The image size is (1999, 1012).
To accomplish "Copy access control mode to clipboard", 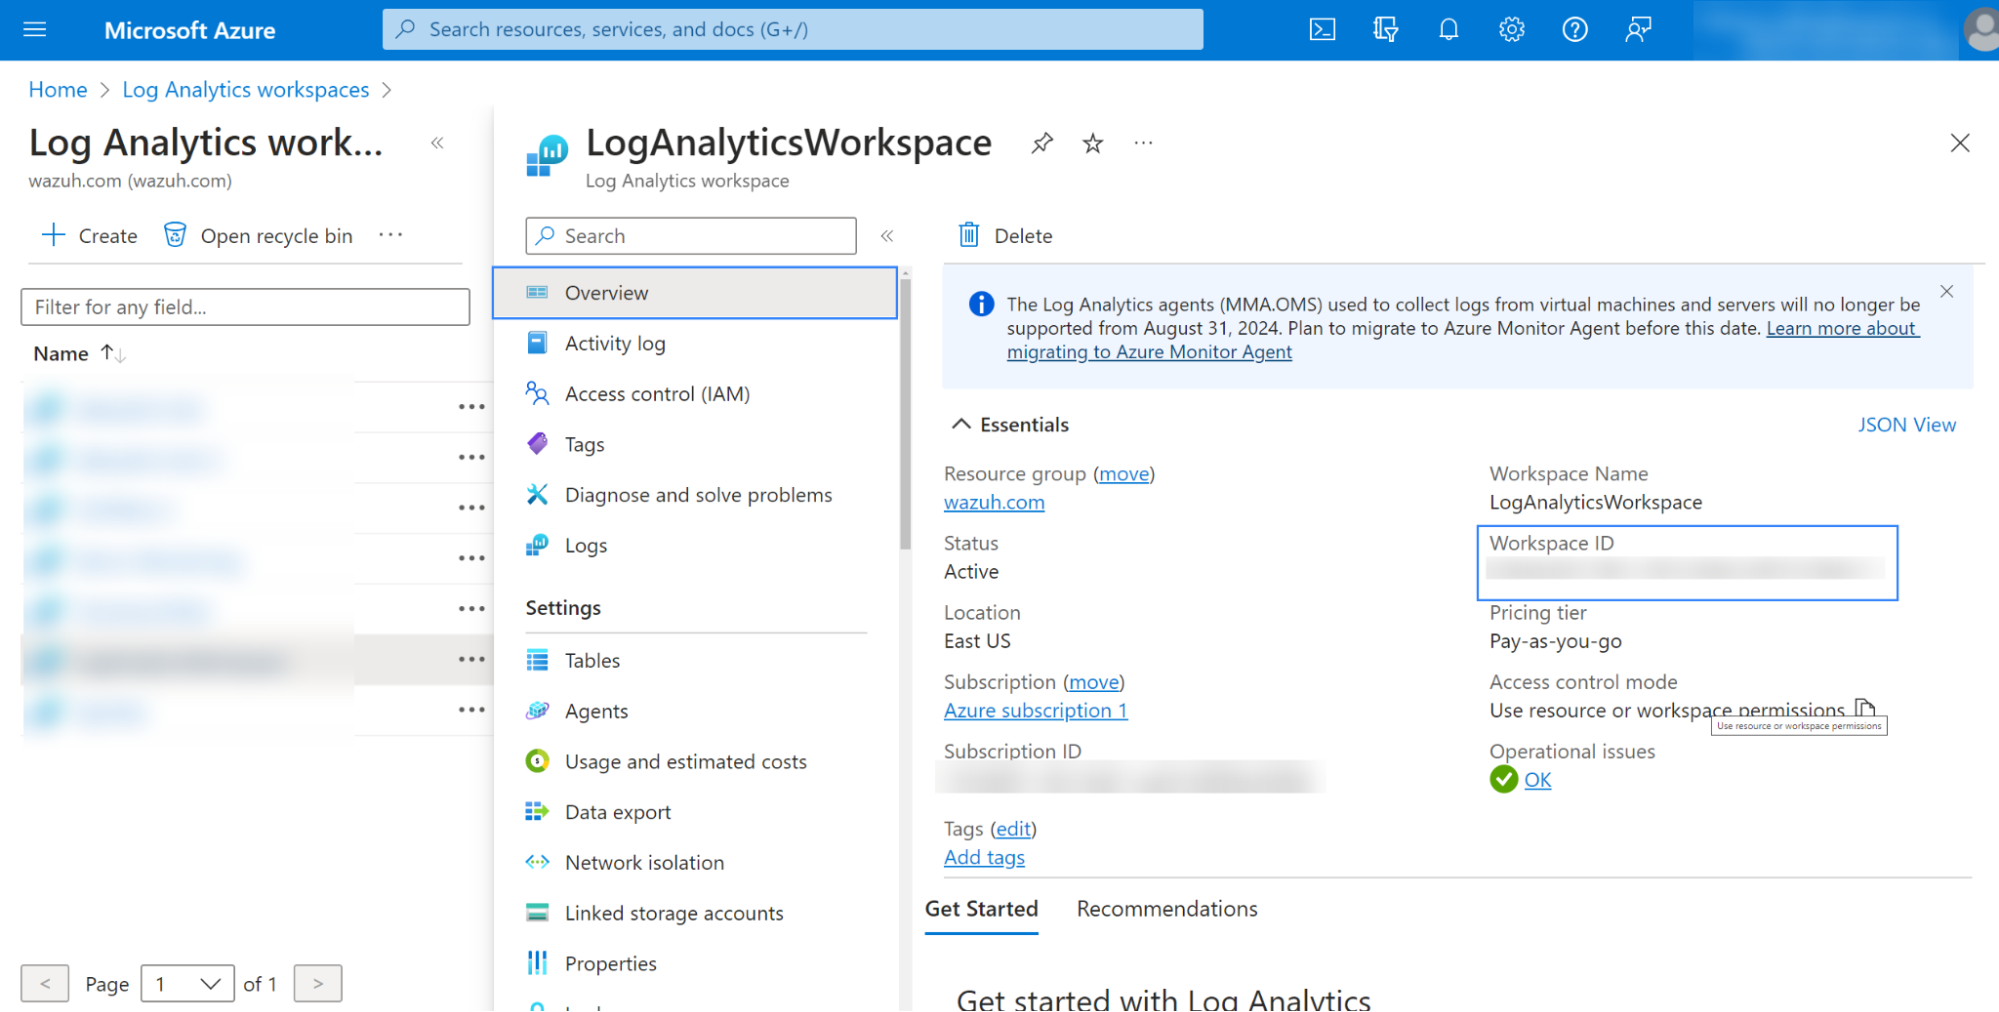I will pos(1865,708).
